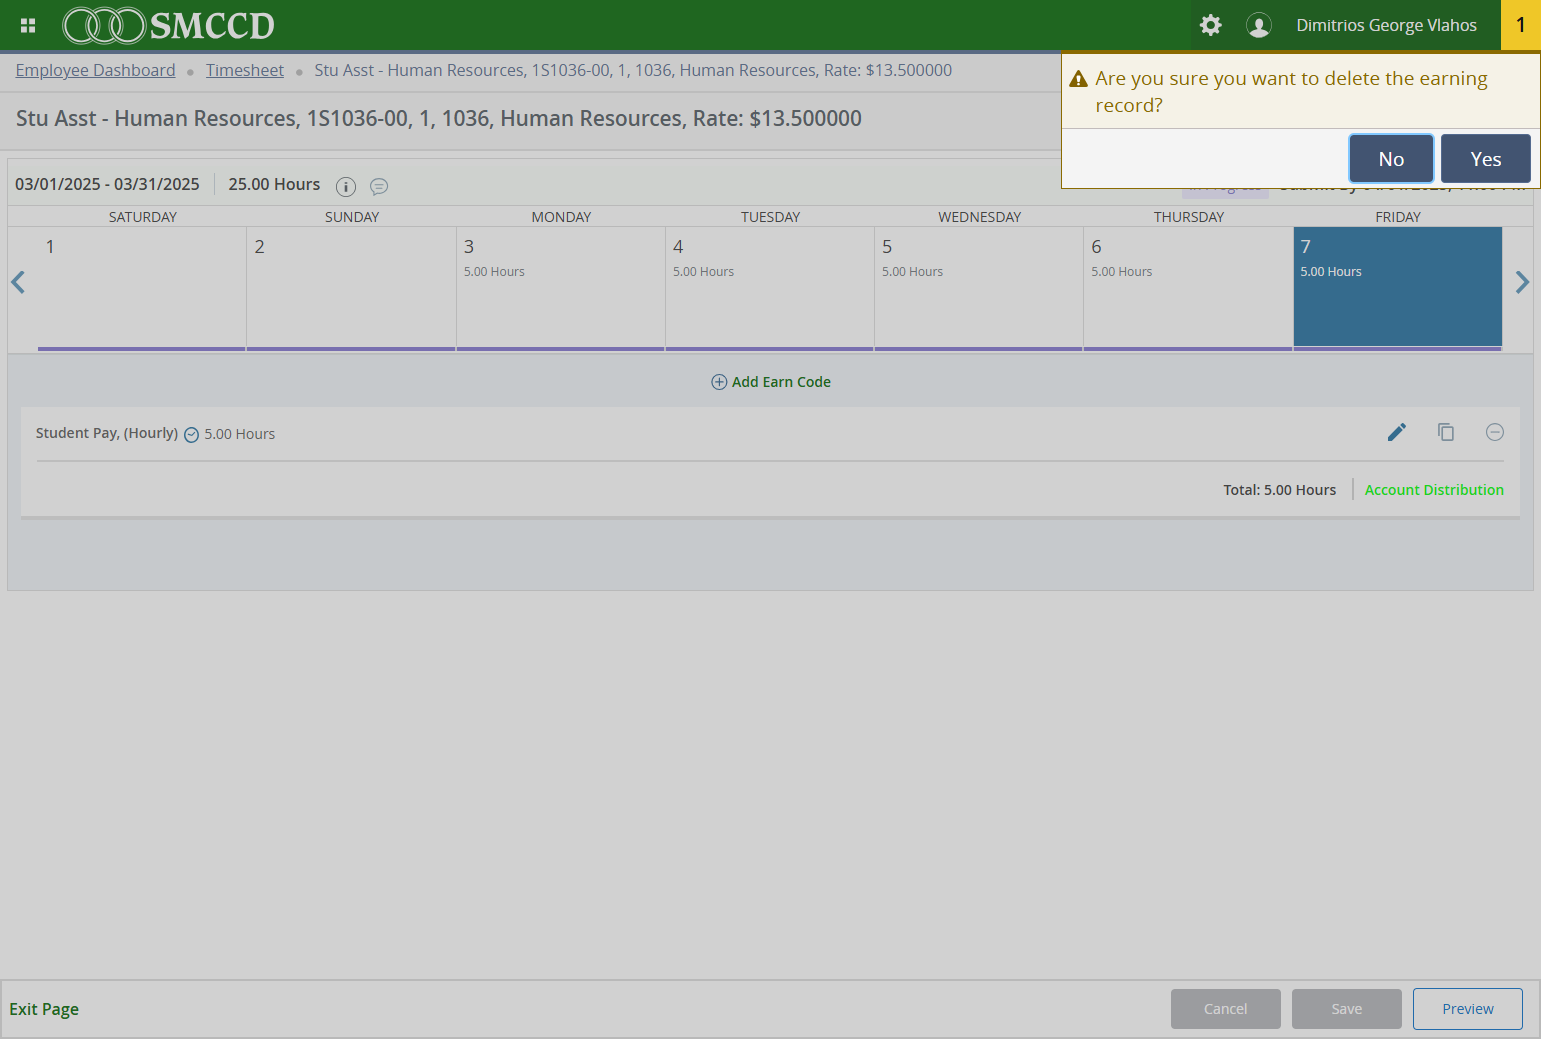Open the app grid menu icon
This screenshot has width=1541, height=1039.
click(28, 25)
